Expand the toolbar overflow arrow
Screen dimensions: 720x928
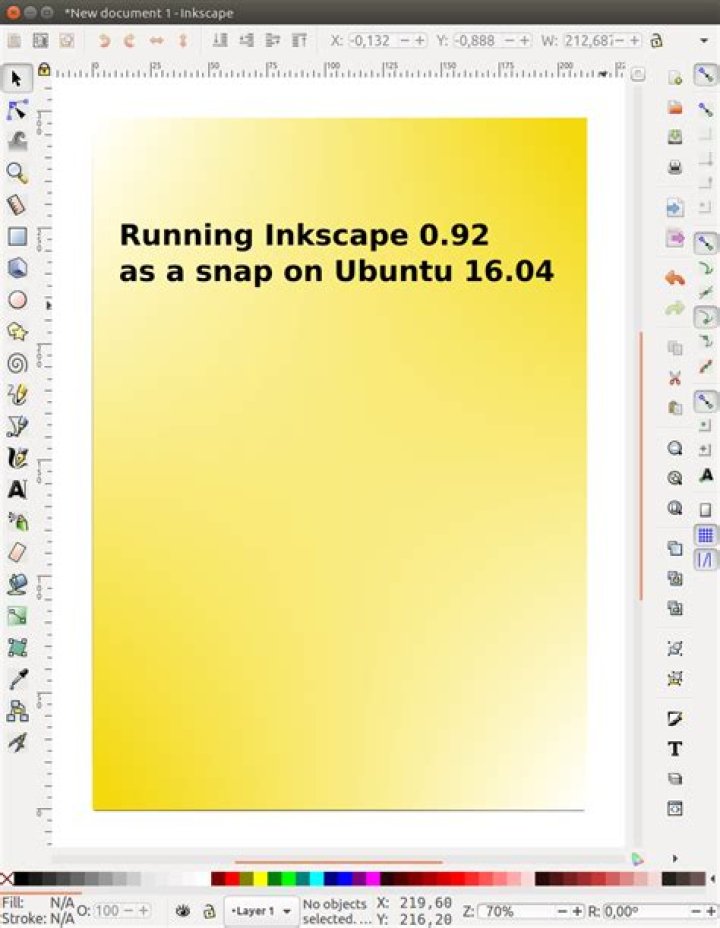click(703, 40)
